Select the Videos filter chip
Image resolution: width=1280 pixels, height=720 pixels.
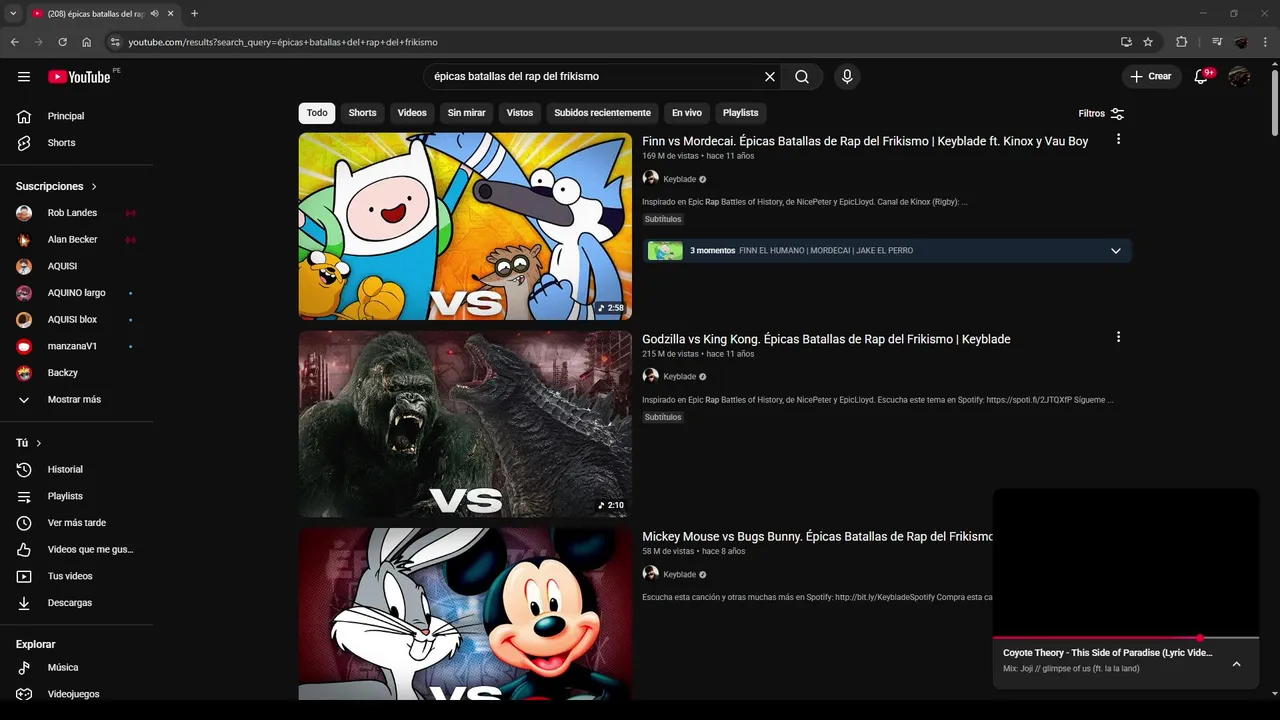(412, 113)
